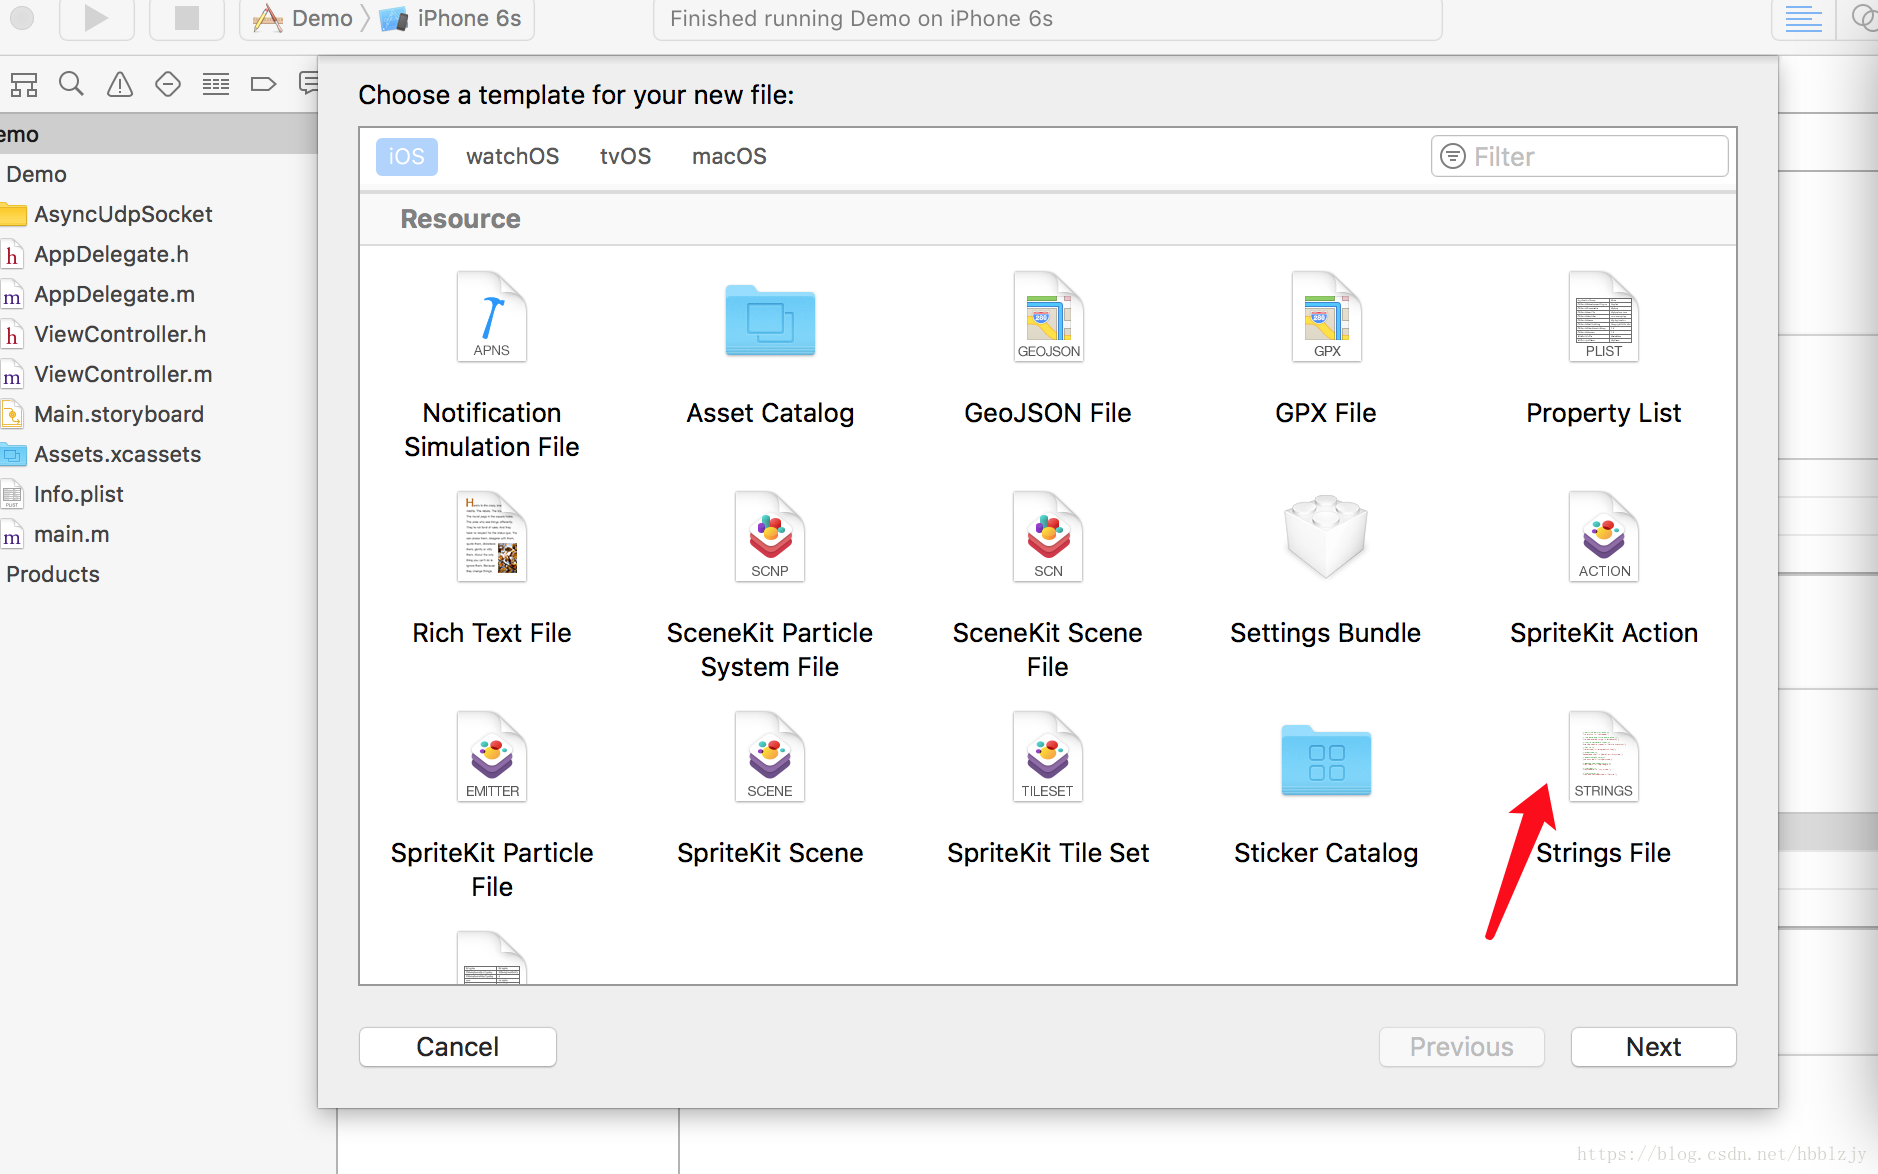
Task: Select AppDelegate.m in navigator
Action: click(114, 294)
